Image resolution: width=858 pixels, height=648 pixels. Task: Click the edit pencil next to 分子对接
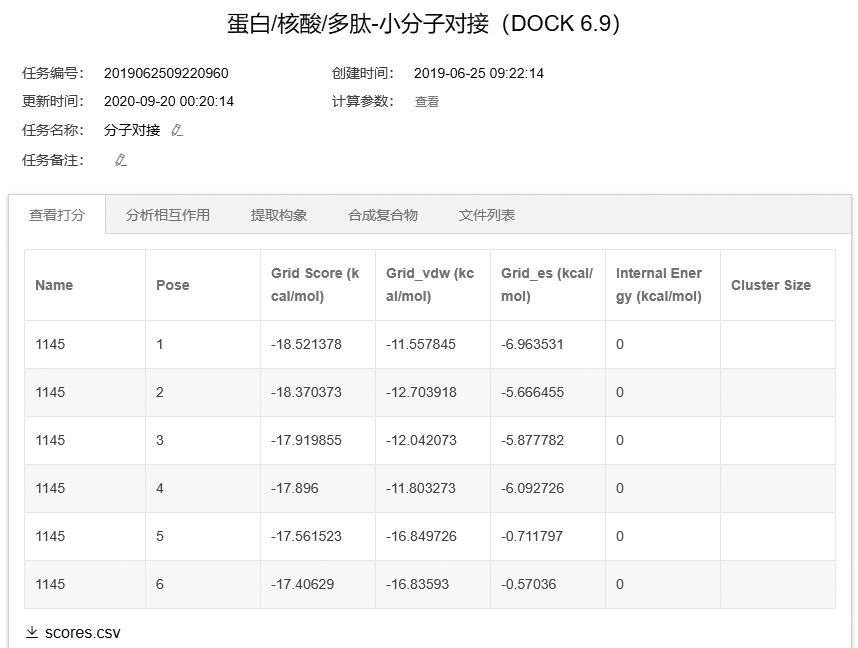click(x=177, y=130)
